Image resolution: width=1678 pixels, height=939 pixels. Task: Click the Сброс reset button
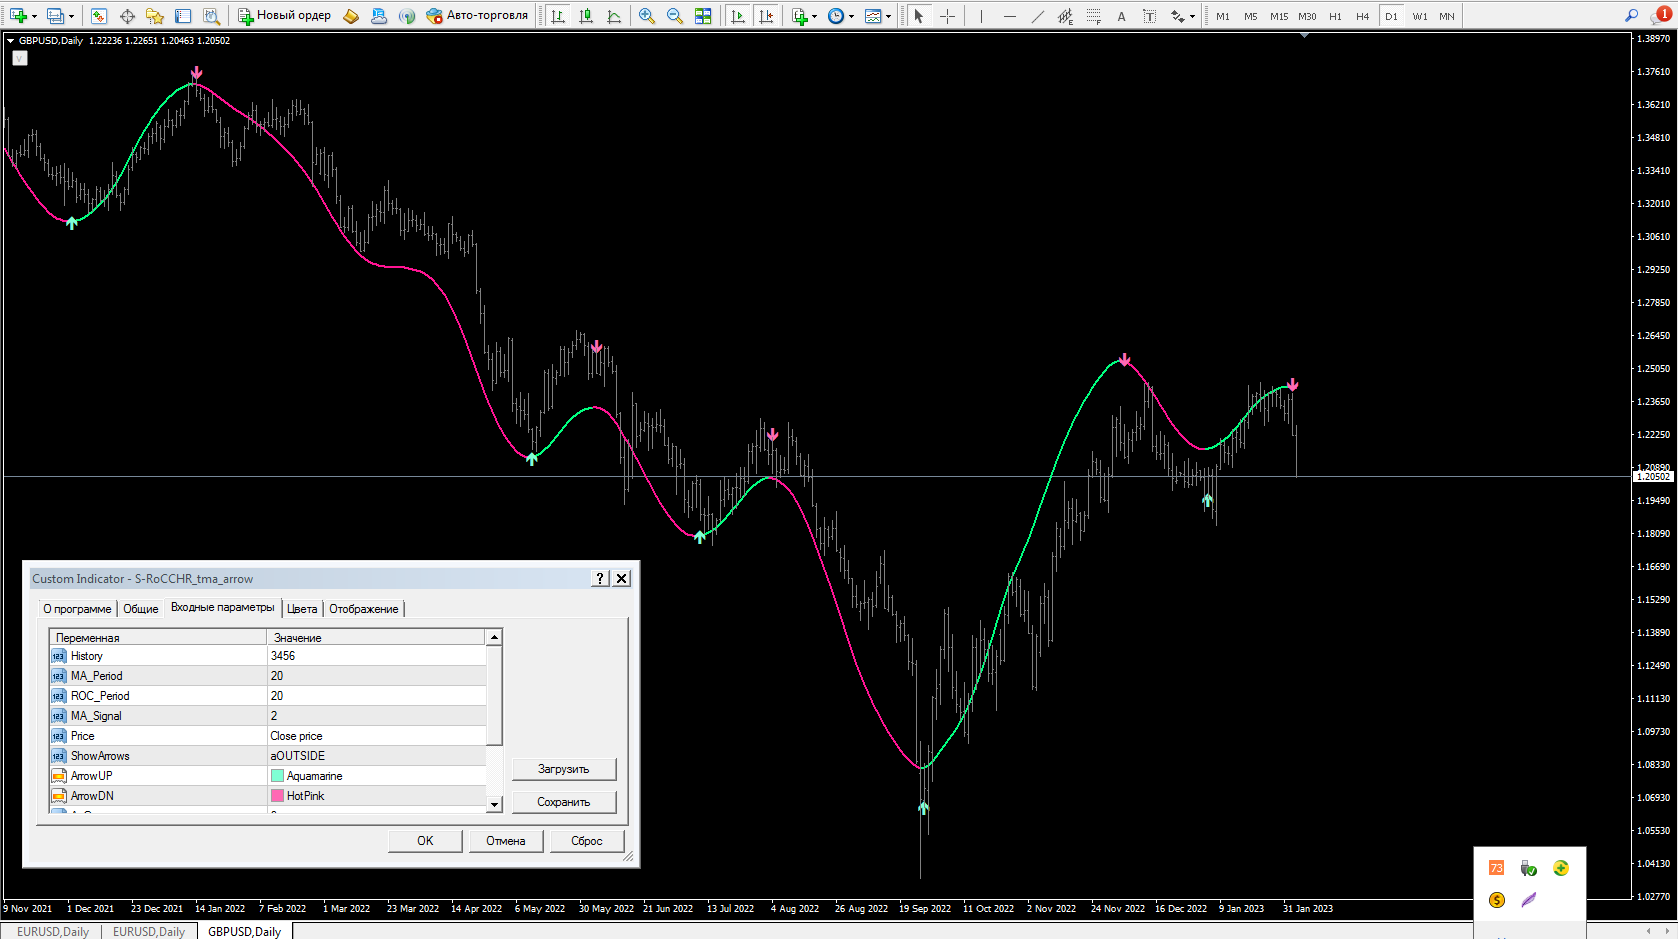coord(586,841)
